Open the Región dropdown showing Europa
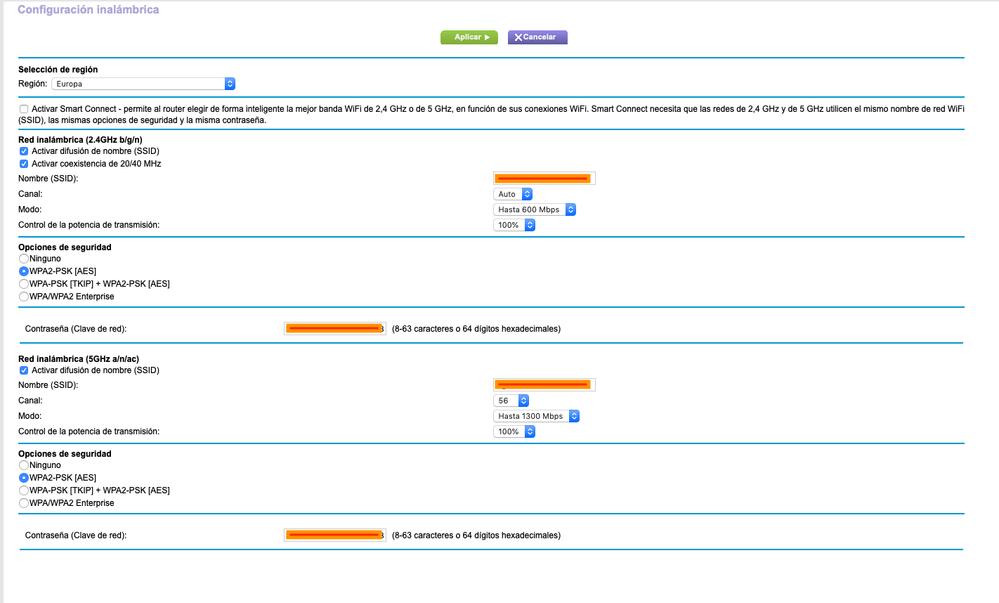 pos(143,84)
